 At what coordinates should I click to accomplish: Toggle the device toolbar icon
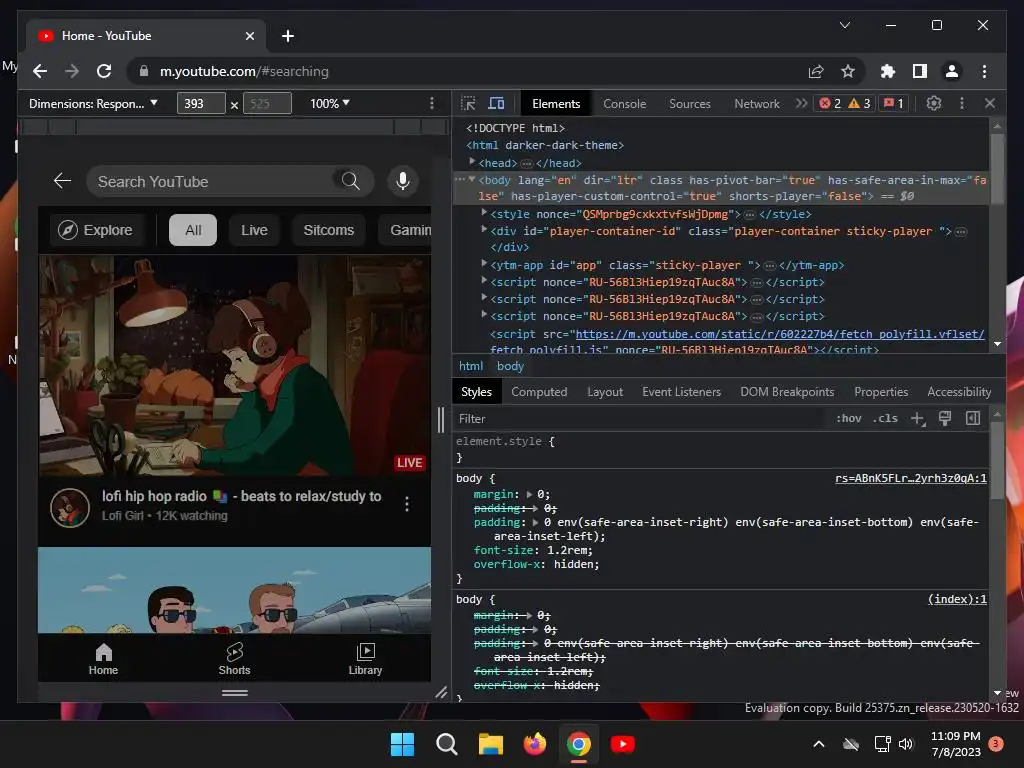(496, 103)
